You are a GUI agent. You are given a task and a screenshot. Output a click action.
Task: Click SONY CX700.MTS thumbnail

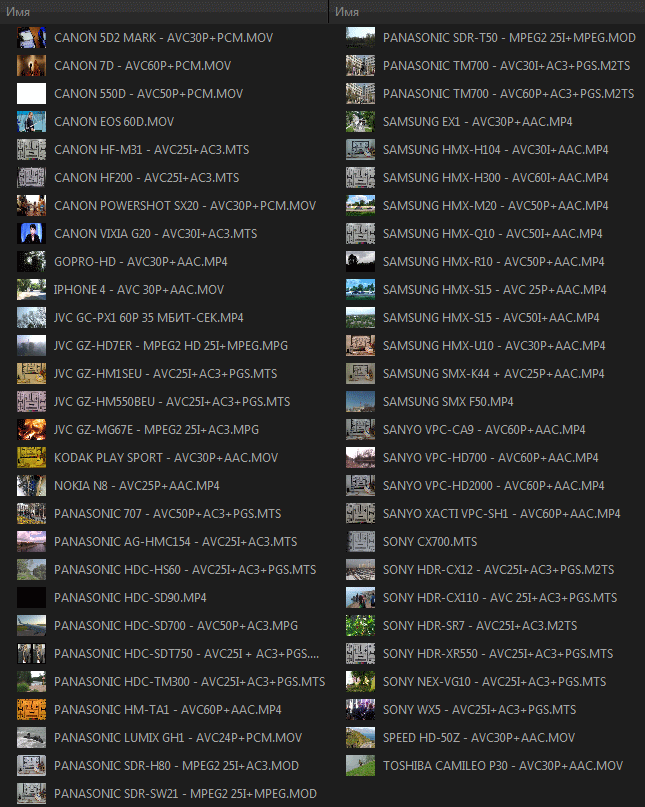[360, 541]
